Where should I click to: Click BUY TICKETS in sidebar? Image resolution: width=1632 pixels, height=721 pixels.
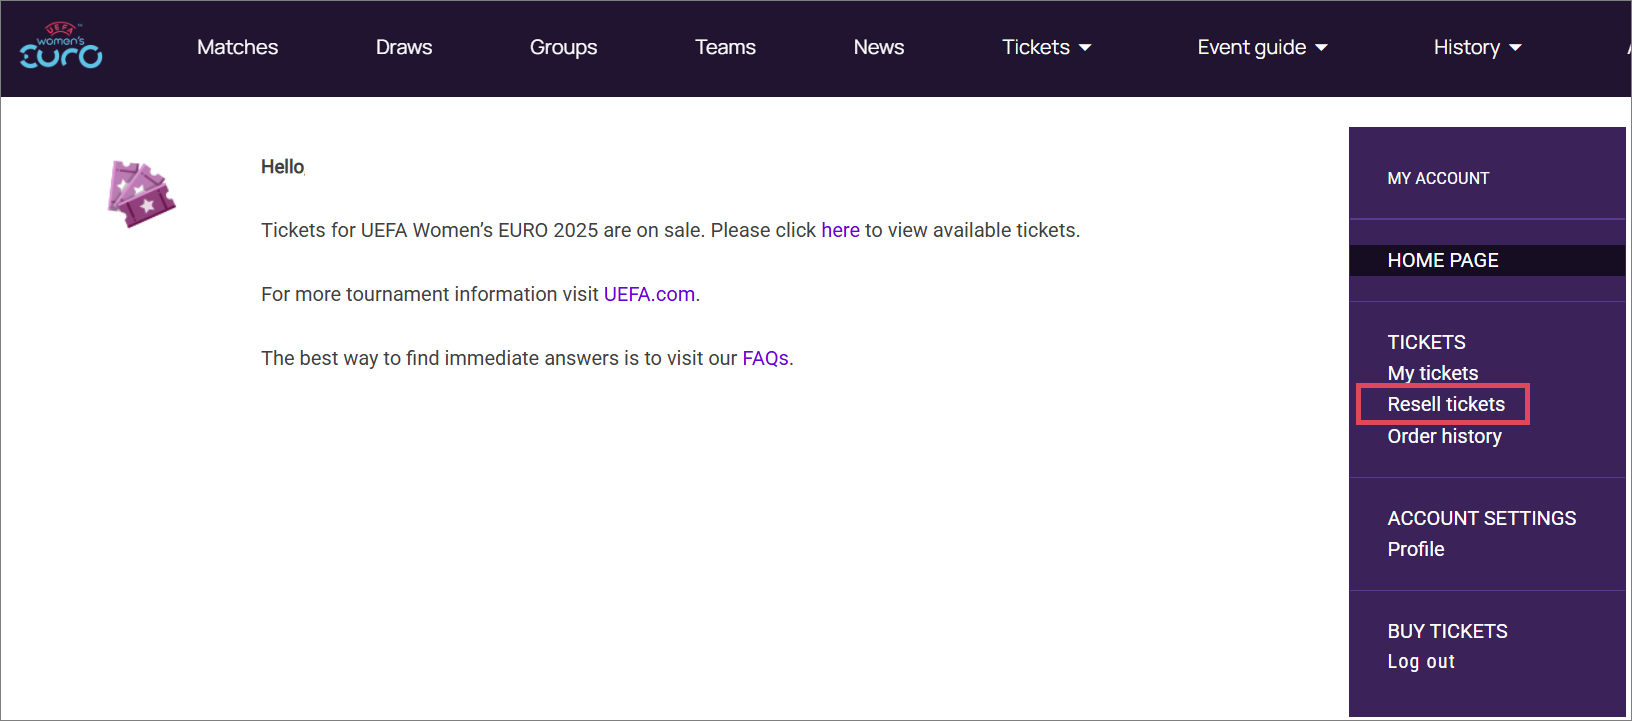pyautogui.click(x=1447, y=631)
